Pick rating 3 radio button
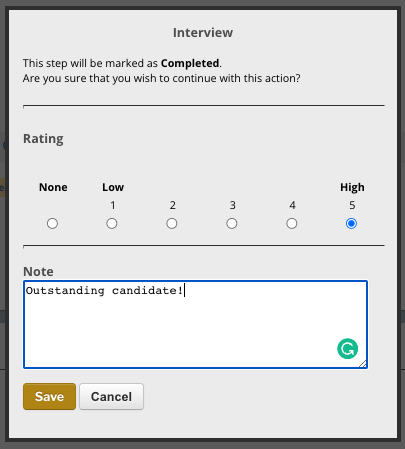 click(232, 223)
